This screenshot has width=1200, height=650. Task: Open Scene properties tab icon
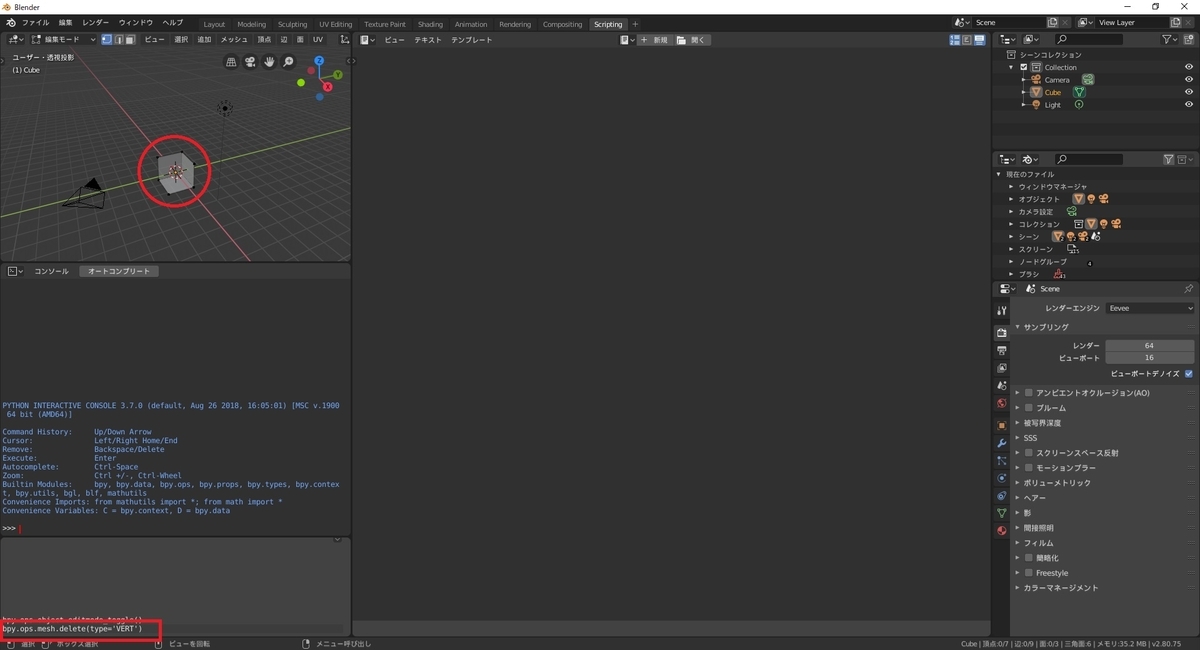pyautogui.click(x=1001, y=385)
